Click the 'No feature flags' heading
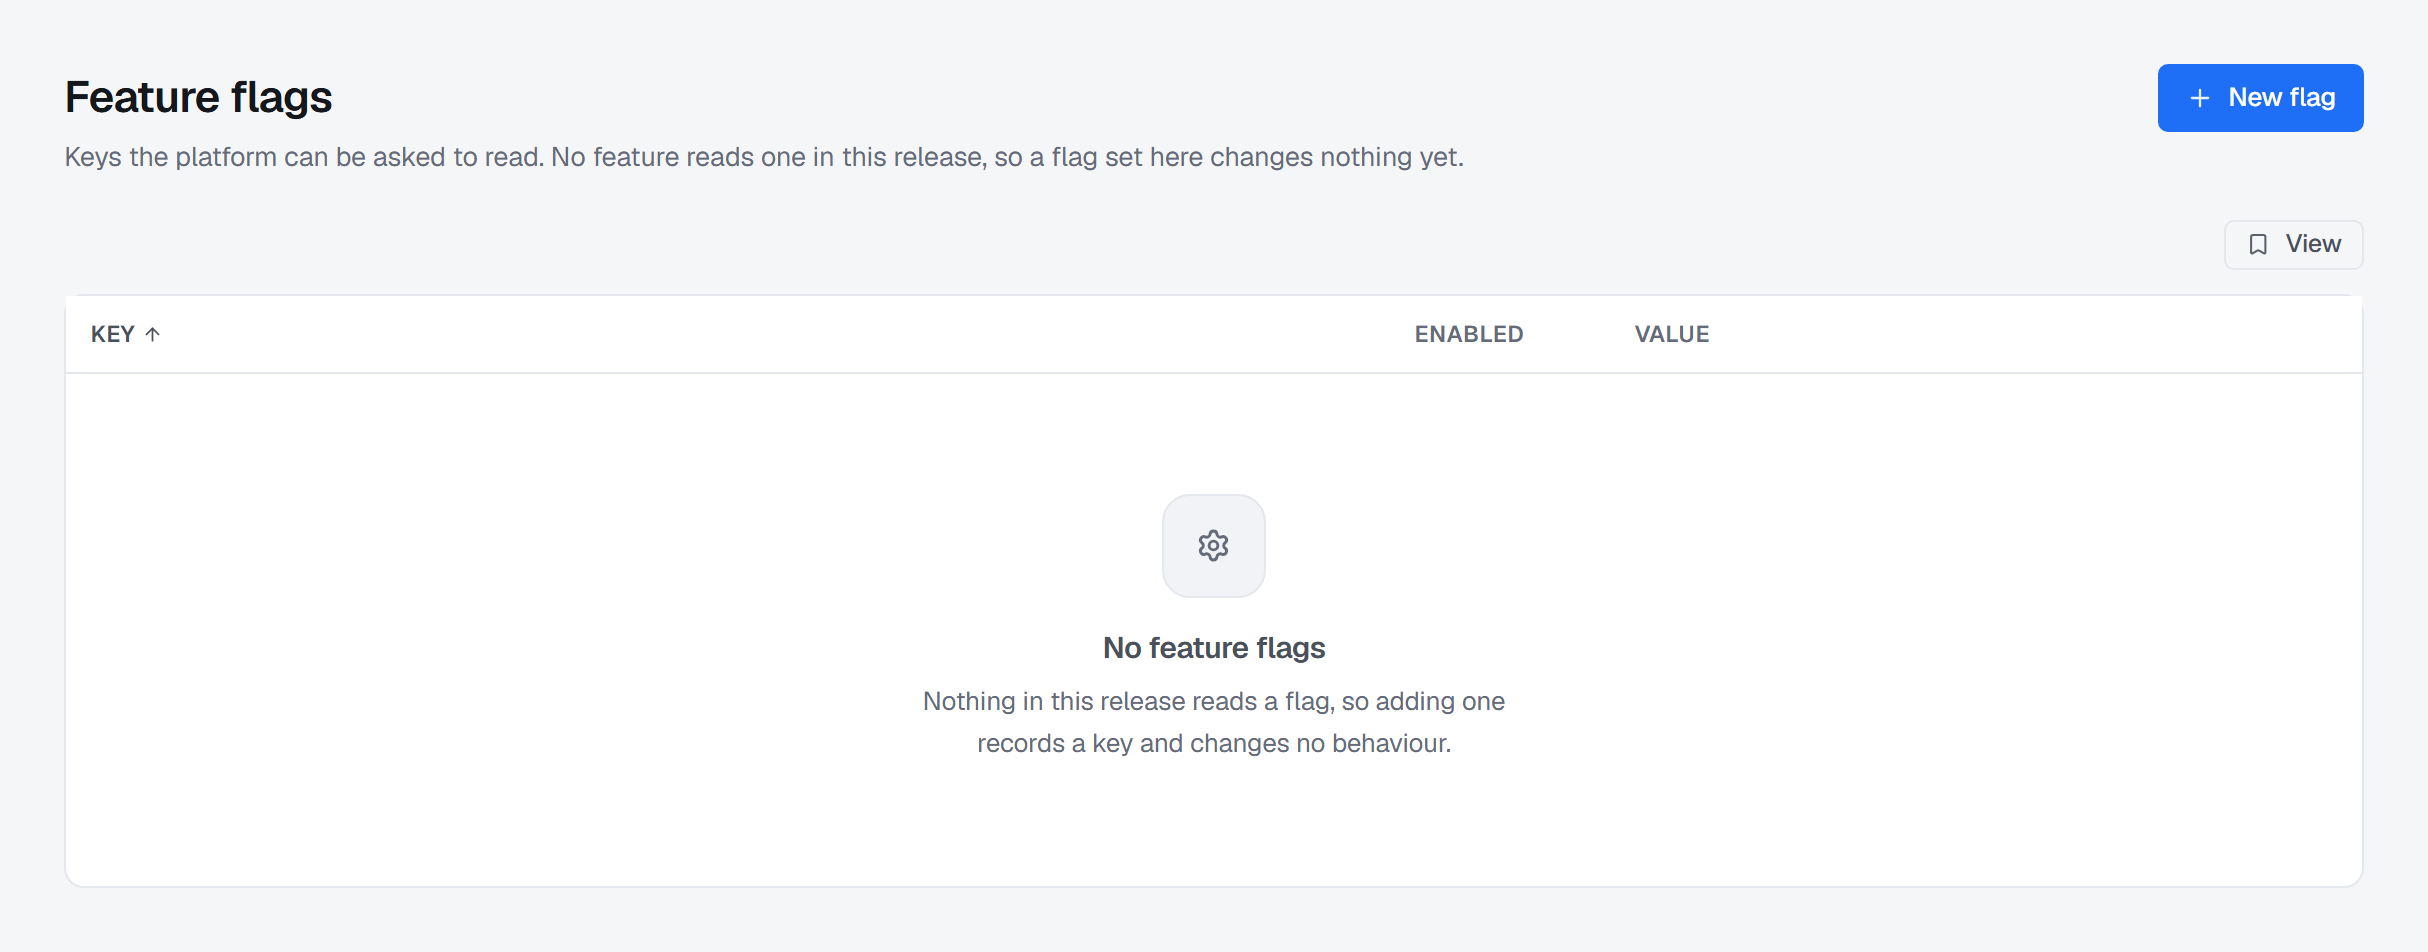The height and width of the screenshot is (952, 2428). coord(1213,648)
